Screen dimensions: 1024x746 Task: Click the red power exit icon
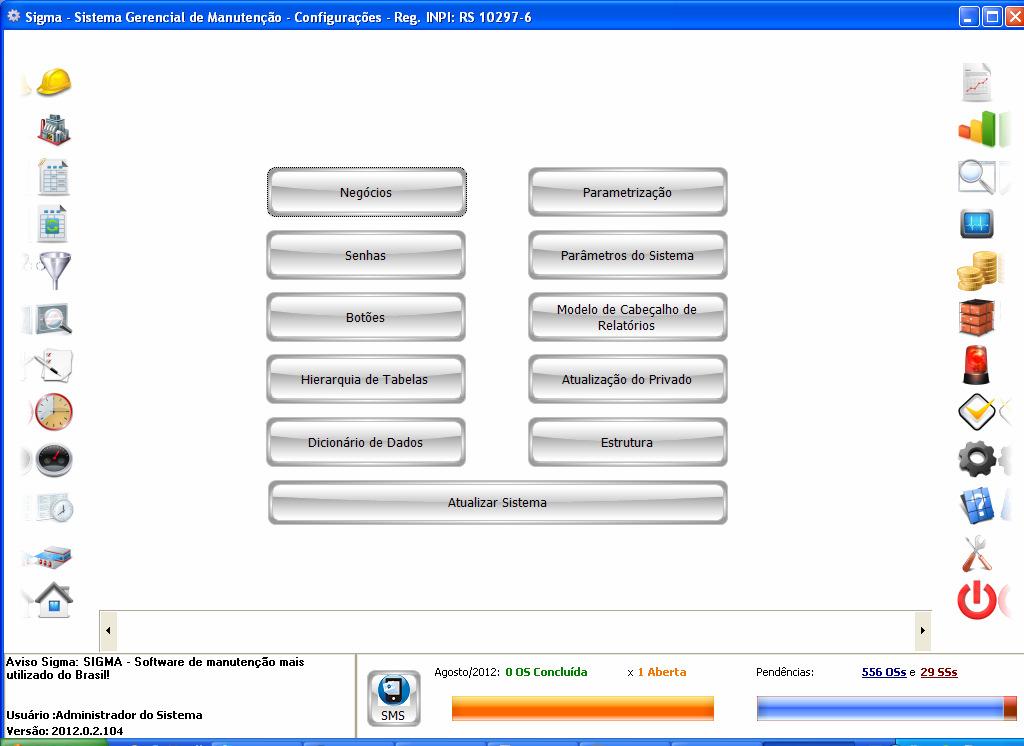pos(977,599)
